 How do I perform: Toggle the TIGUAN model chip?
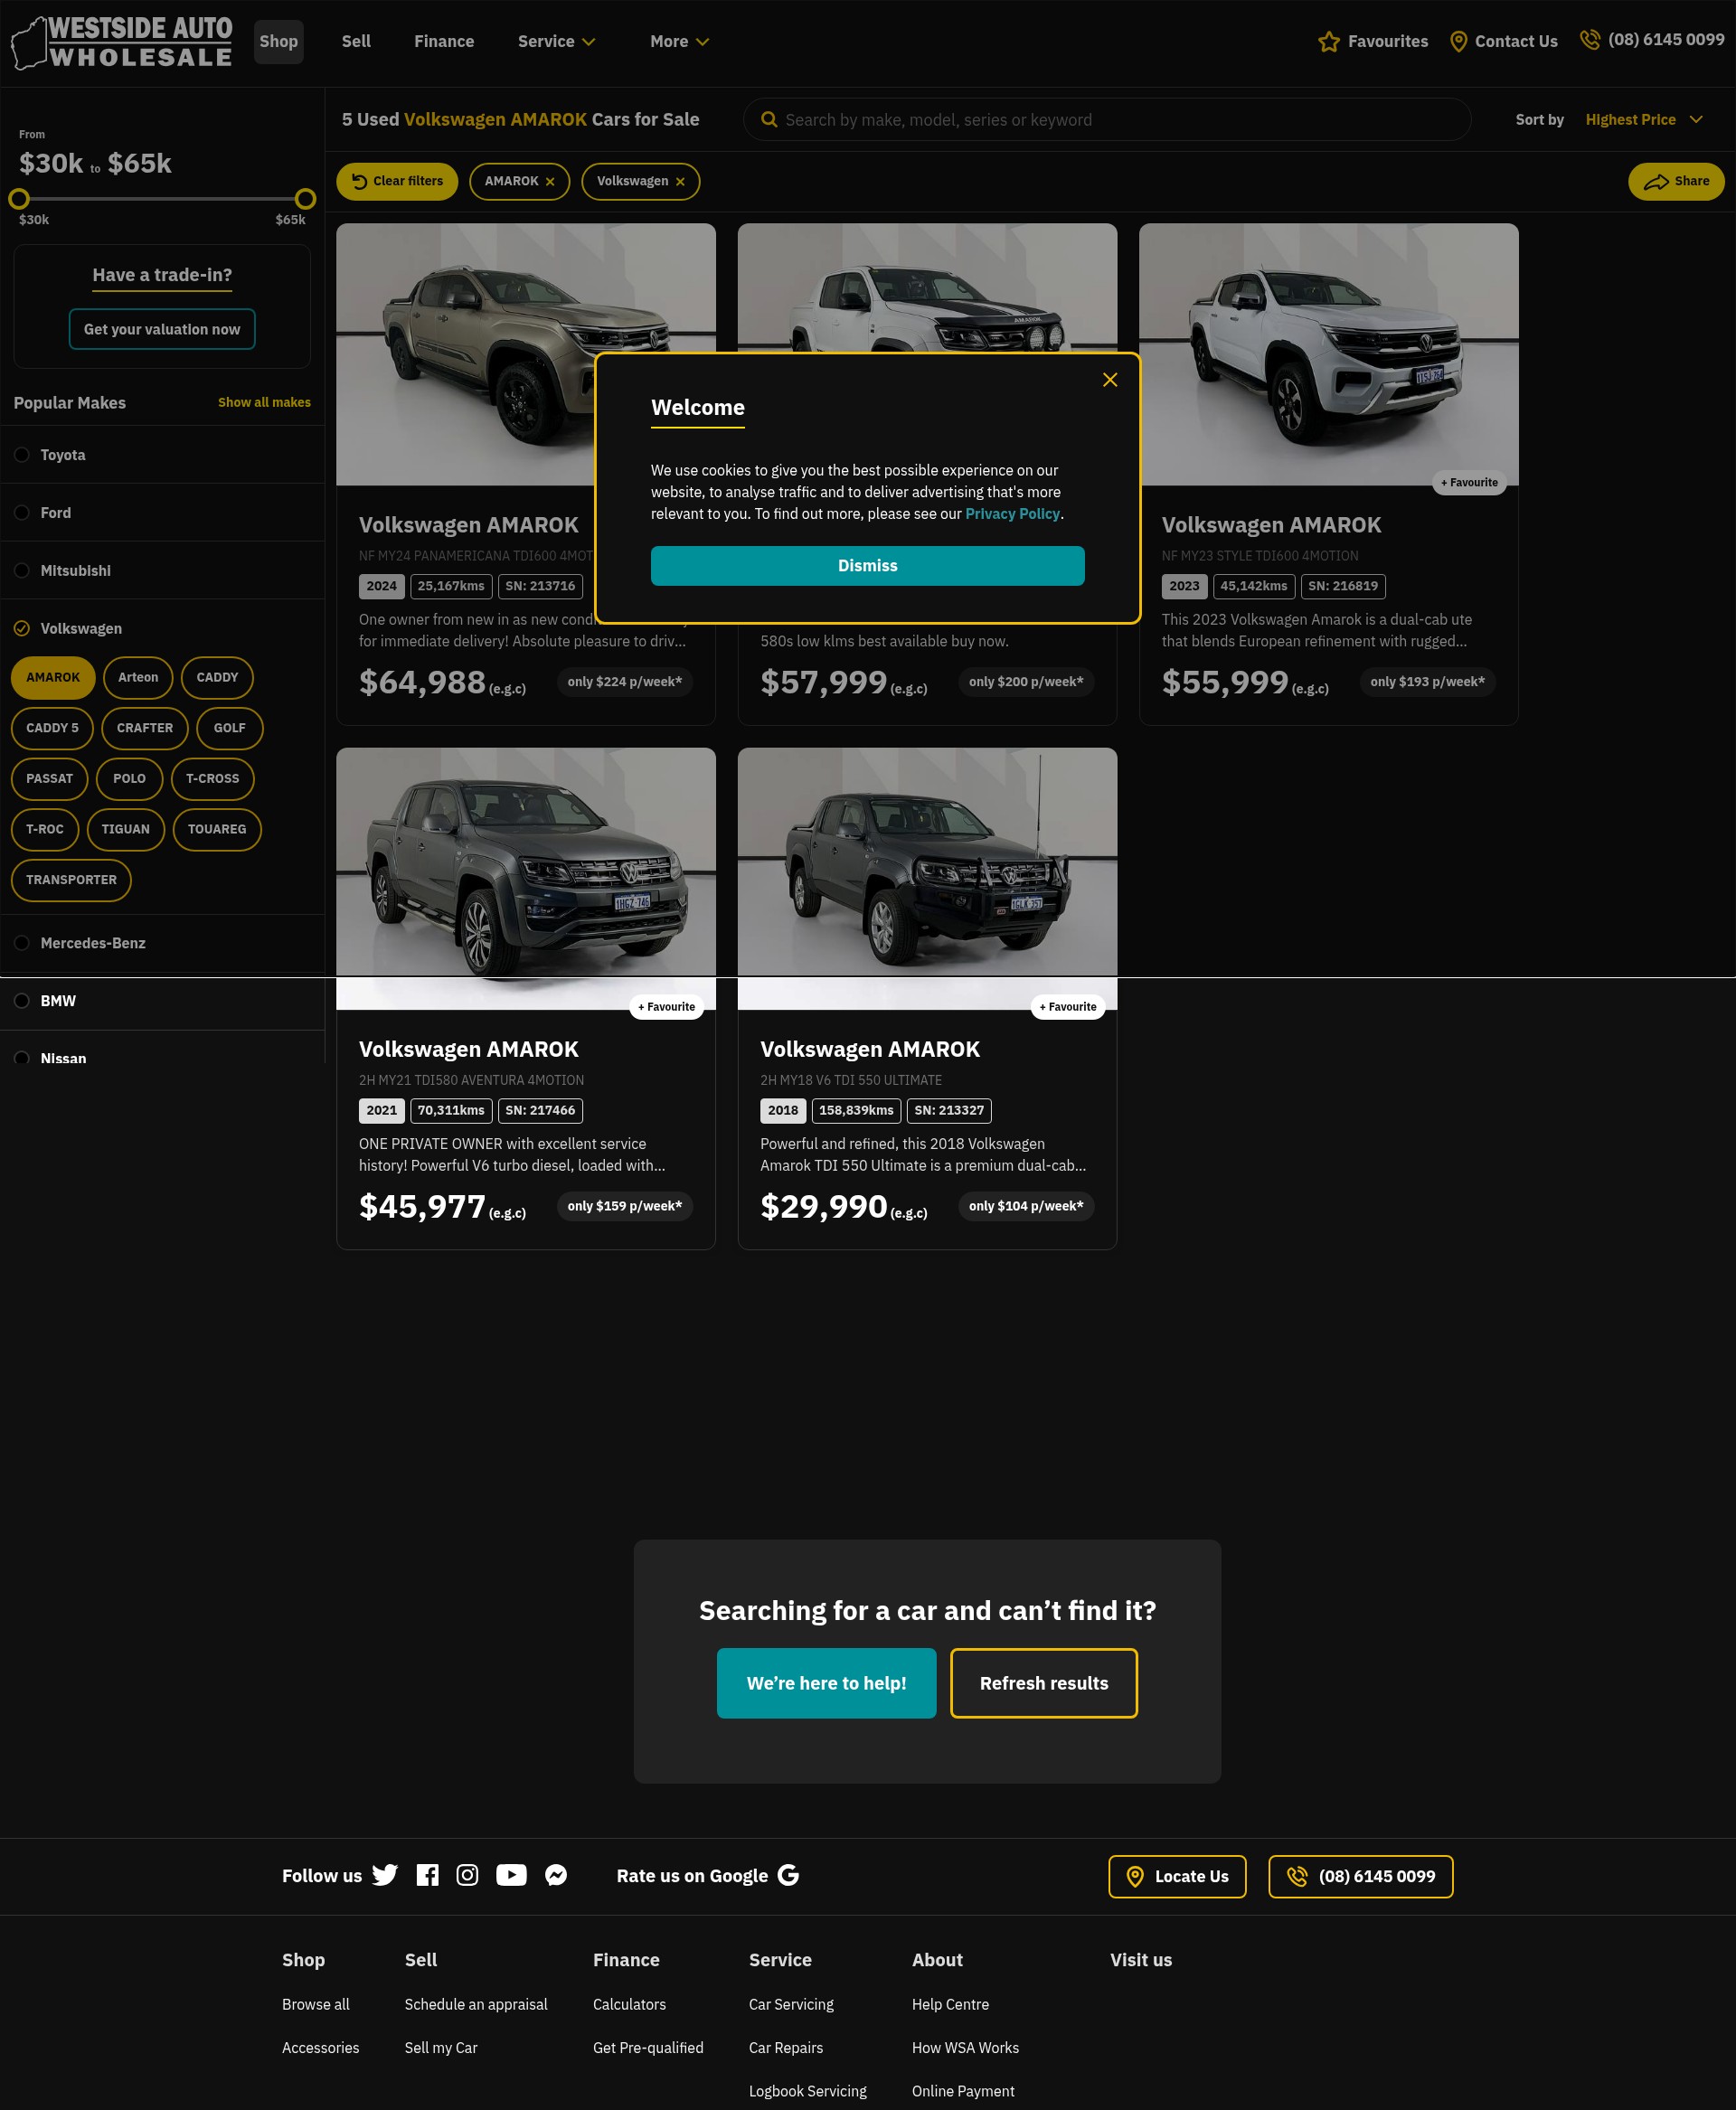click(x=126, y=830)
